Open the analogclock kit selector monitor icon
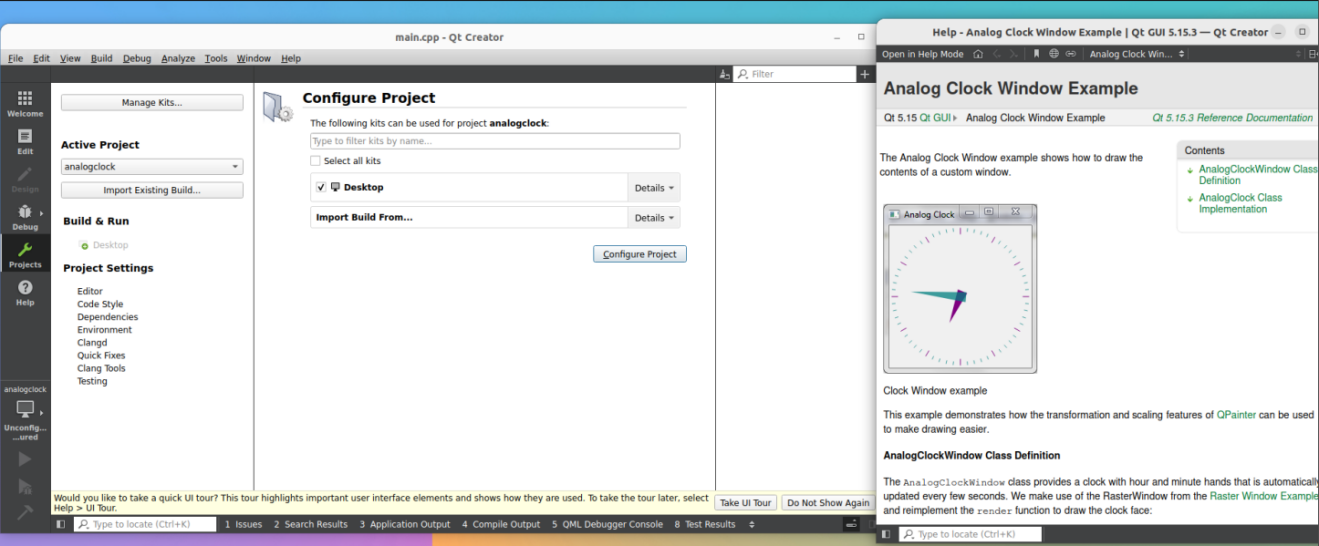Viewport: 1319px width, 546px height. 25,408
